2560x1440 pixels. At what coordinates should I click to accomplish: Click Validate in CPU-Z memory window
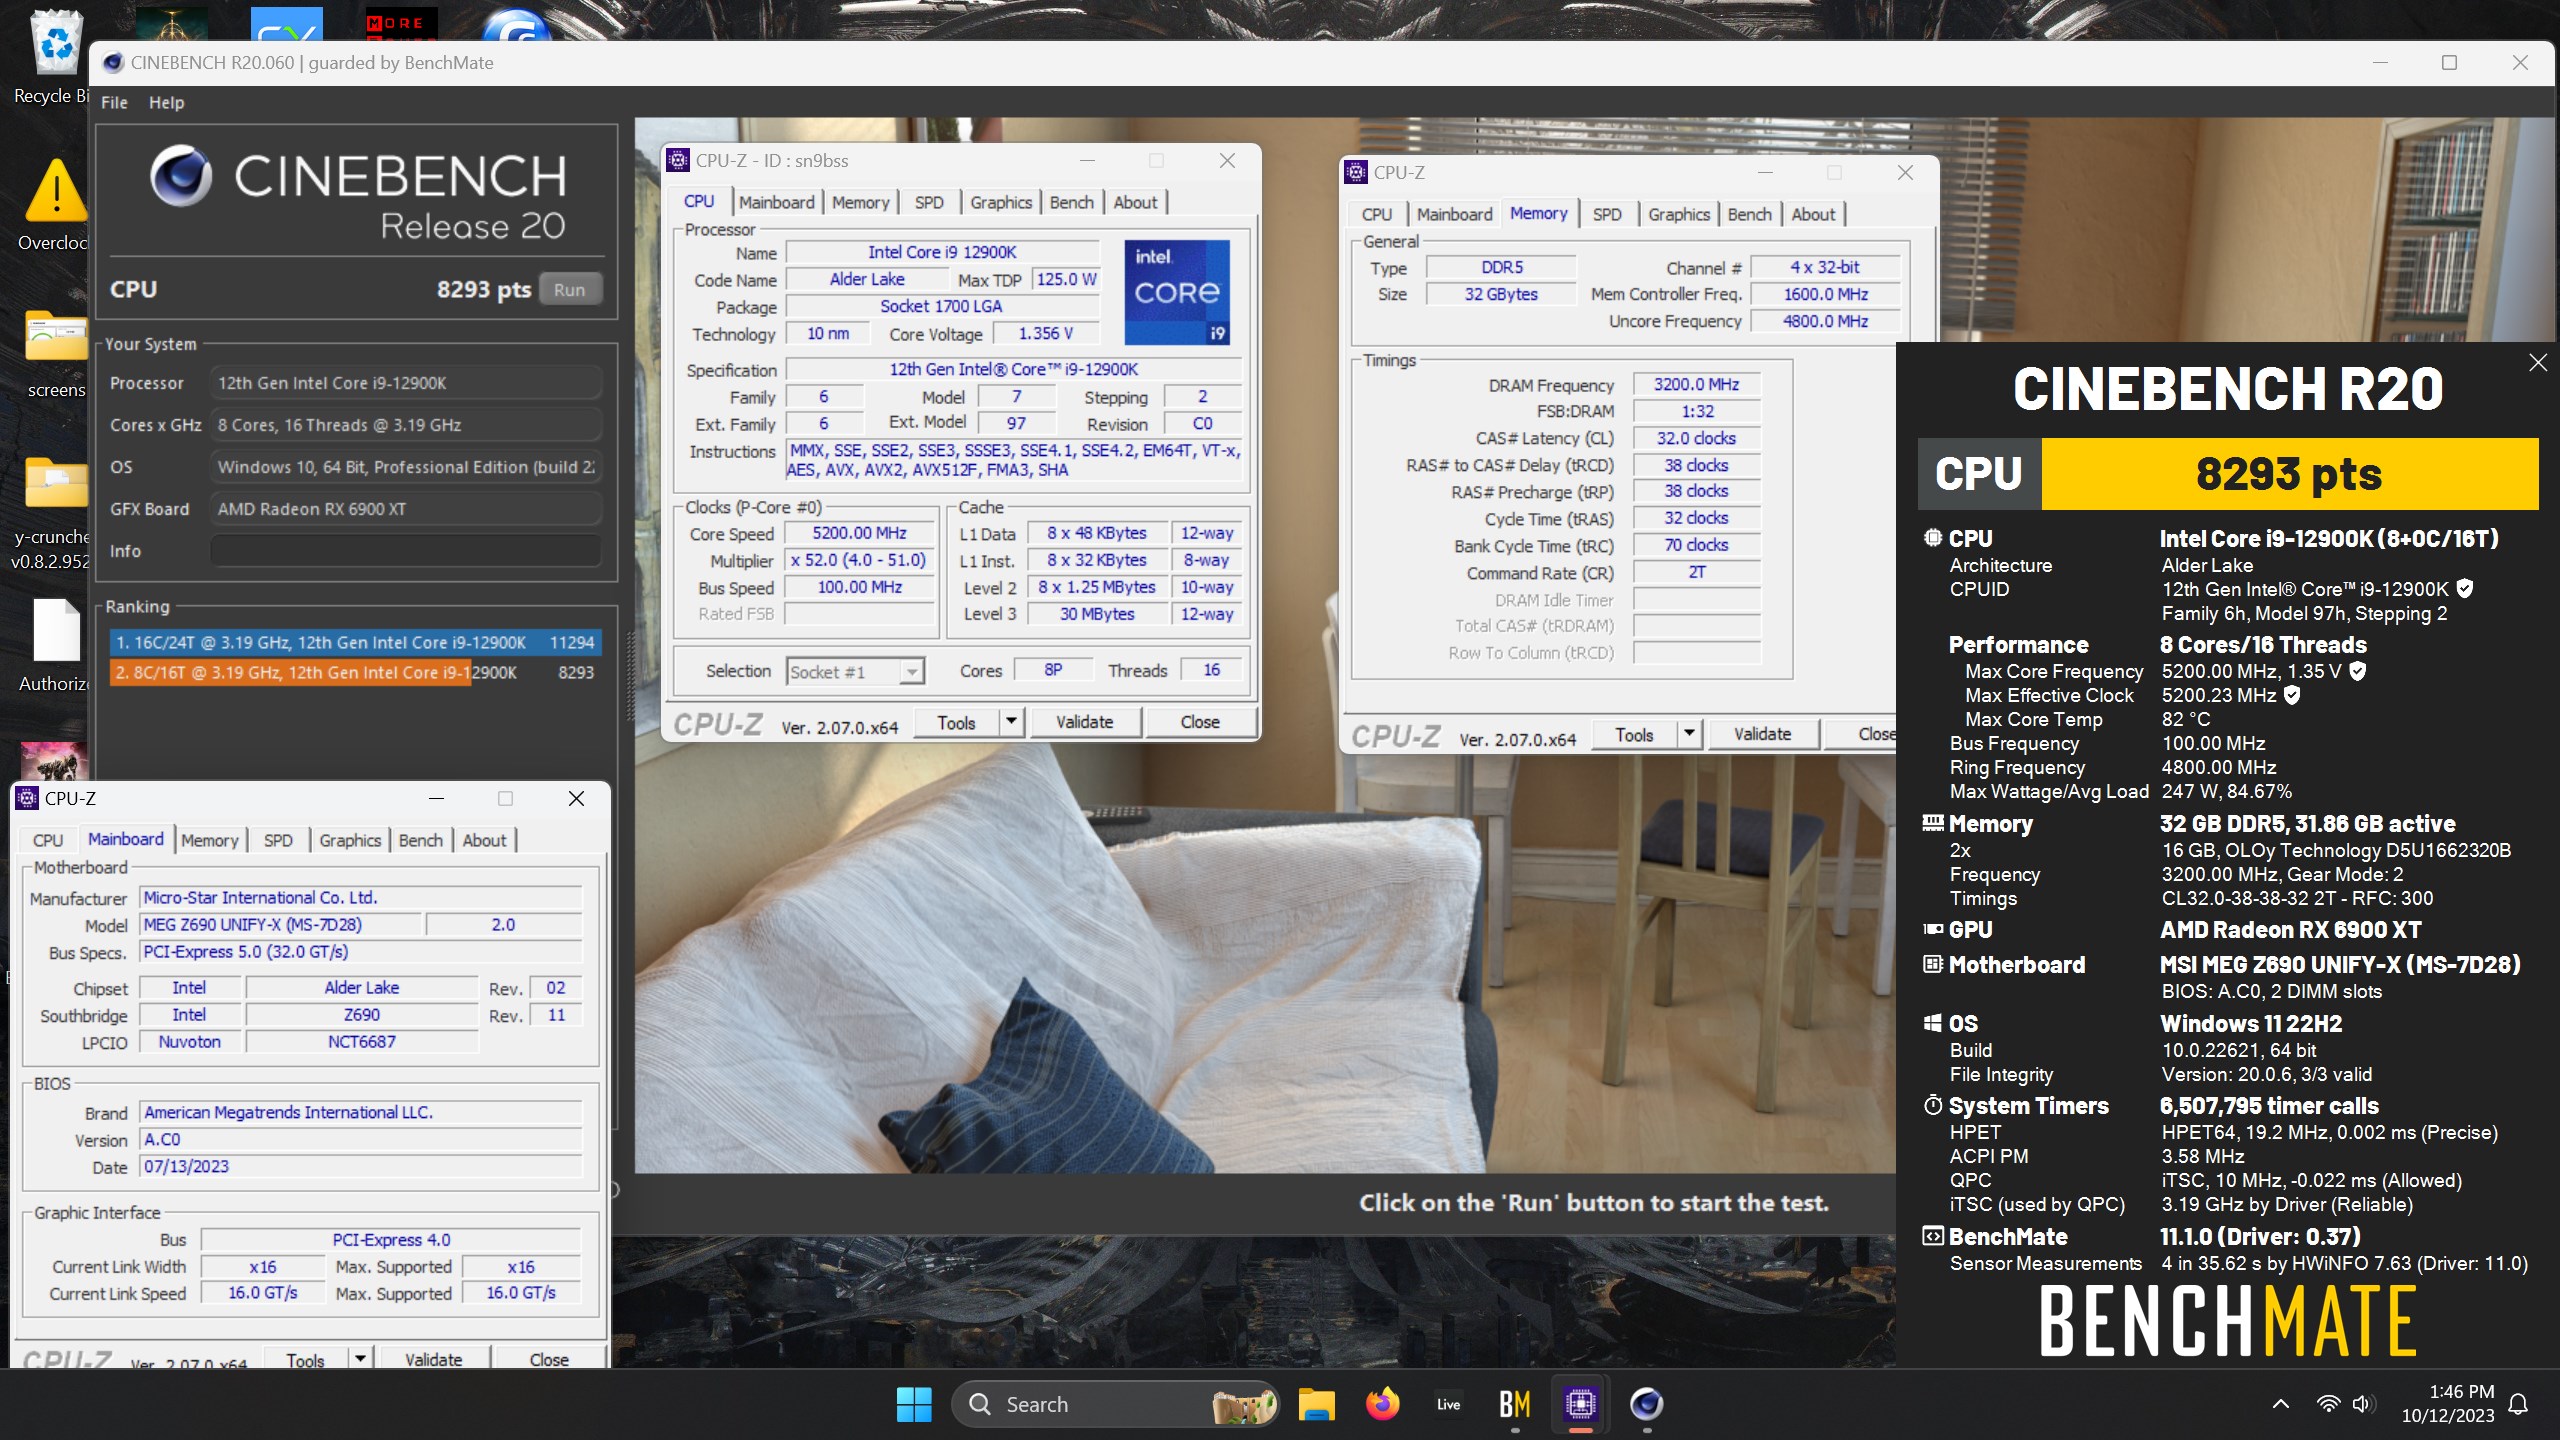[1762, 734]
